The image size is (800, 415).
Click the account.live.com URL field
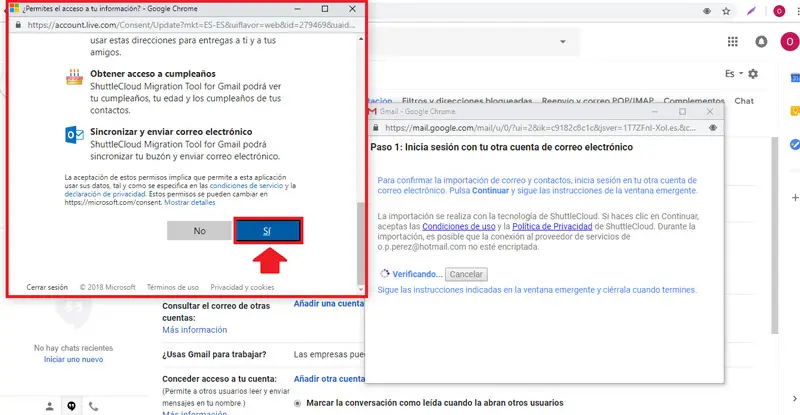pos(191,25)
